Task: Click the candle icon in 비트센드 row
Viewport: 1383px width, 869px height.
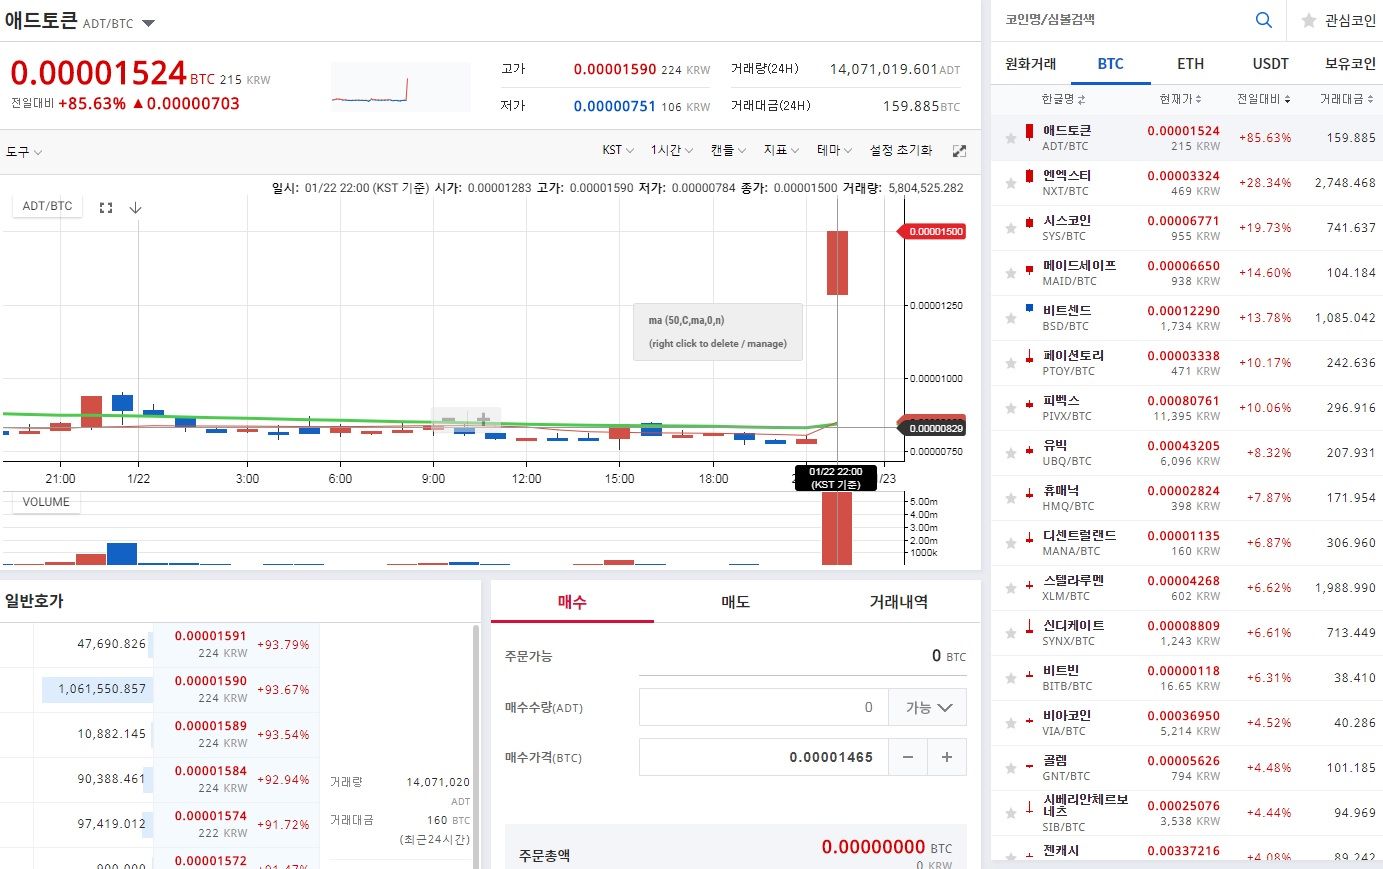Action: click(1029, 308)
